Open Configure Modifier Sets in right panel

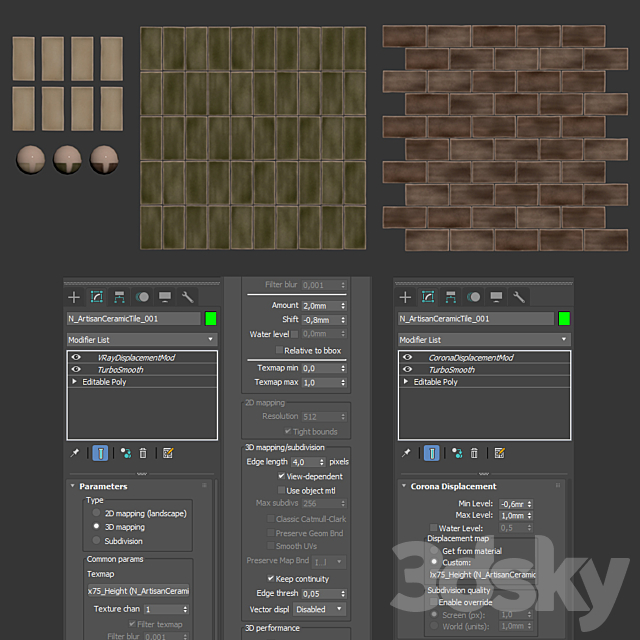pos(499,453)
